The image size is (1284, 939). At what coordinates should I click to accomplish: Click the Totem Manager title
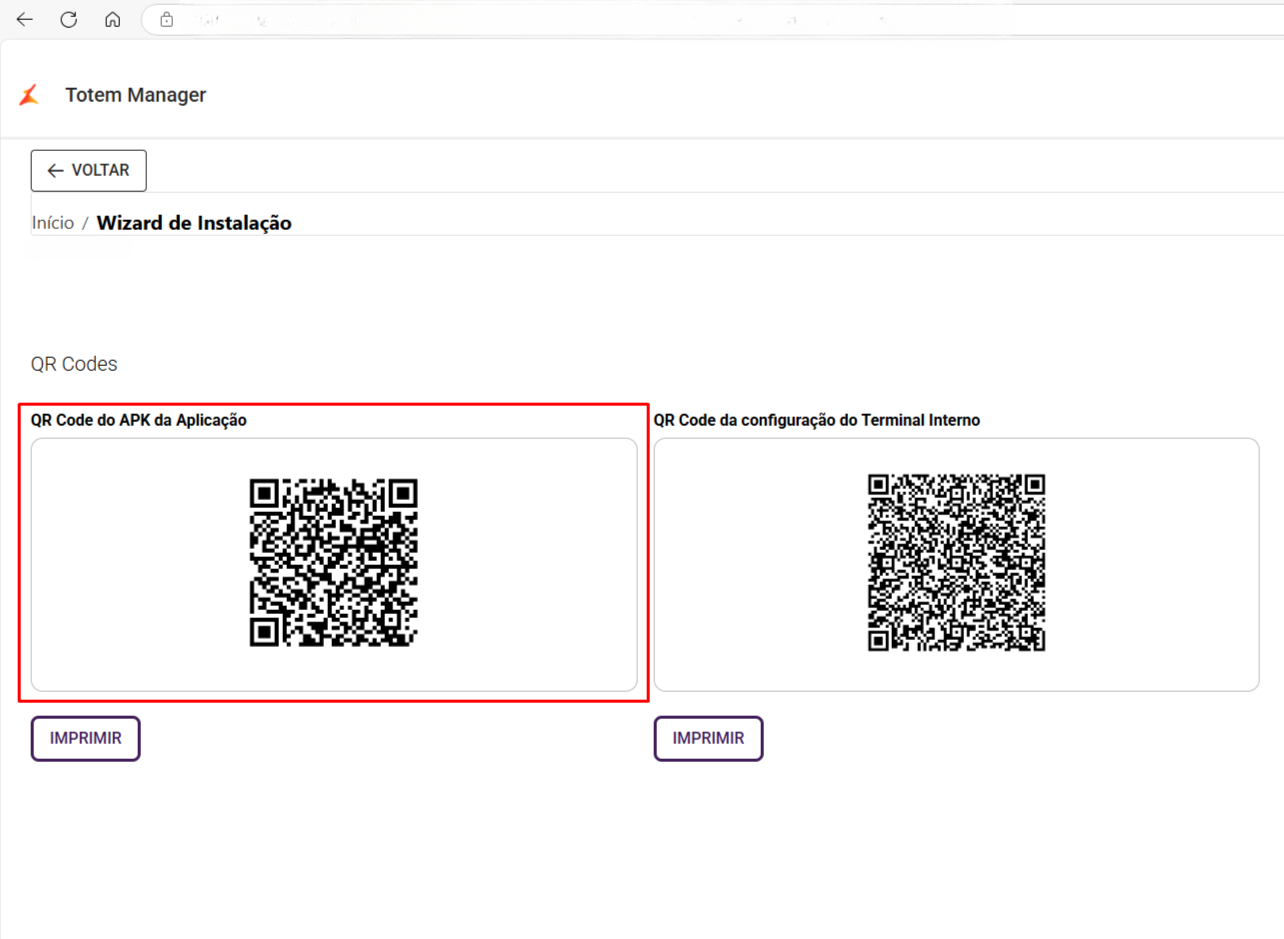click(x=136, y=95)
